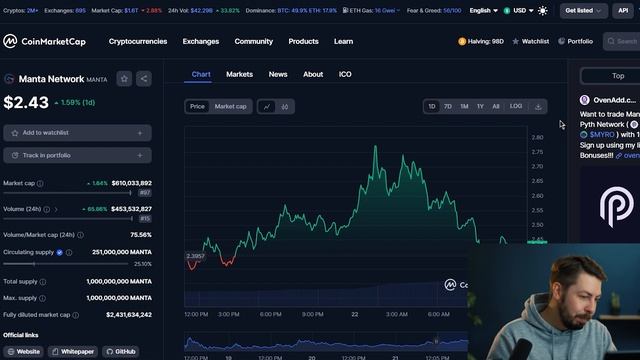The height and width of the screenshot is (360, 640).
Task: Open OvenAdd.c... profile avatar
Action: pyautogui.click(x=584, y=100)
